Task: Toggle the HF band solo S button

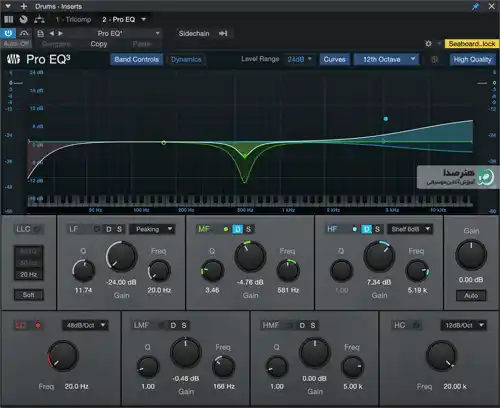Action: click(377, 229)
